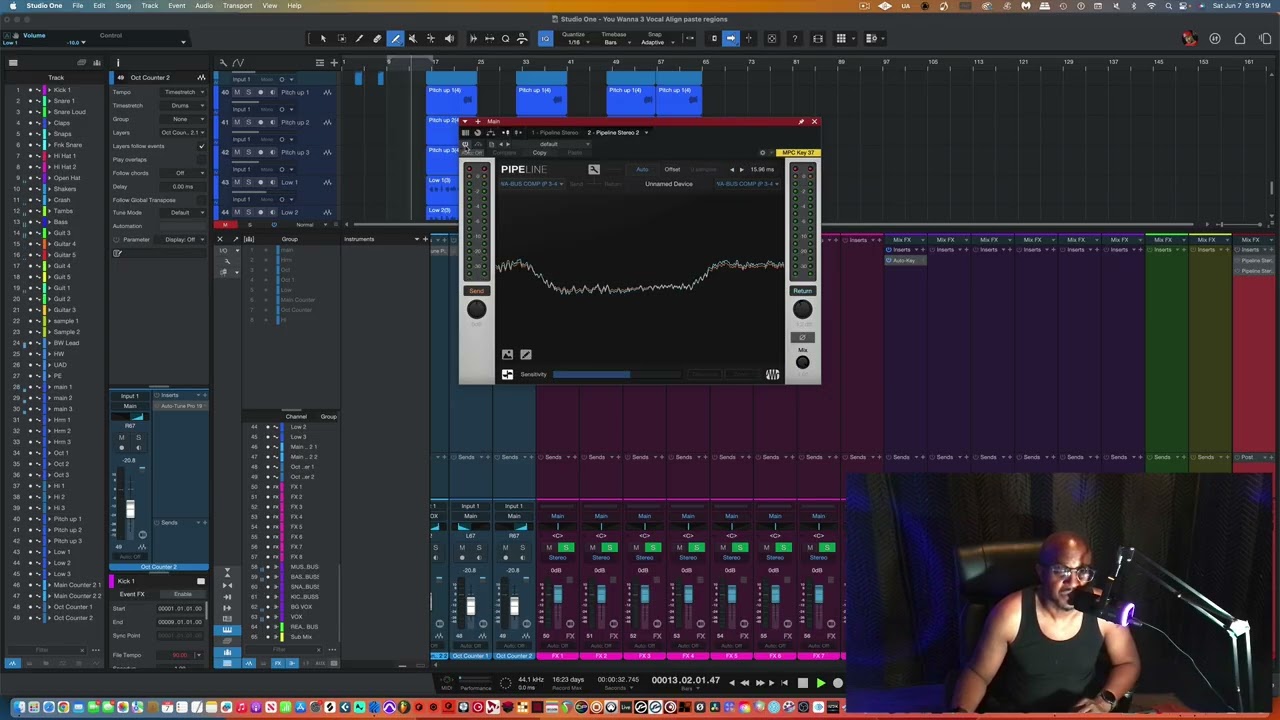This screenshot has height=720, width=1280.
Task: Click the Mix knob in Pipeline
Action: pyautogui.click(x=802, y=362)
